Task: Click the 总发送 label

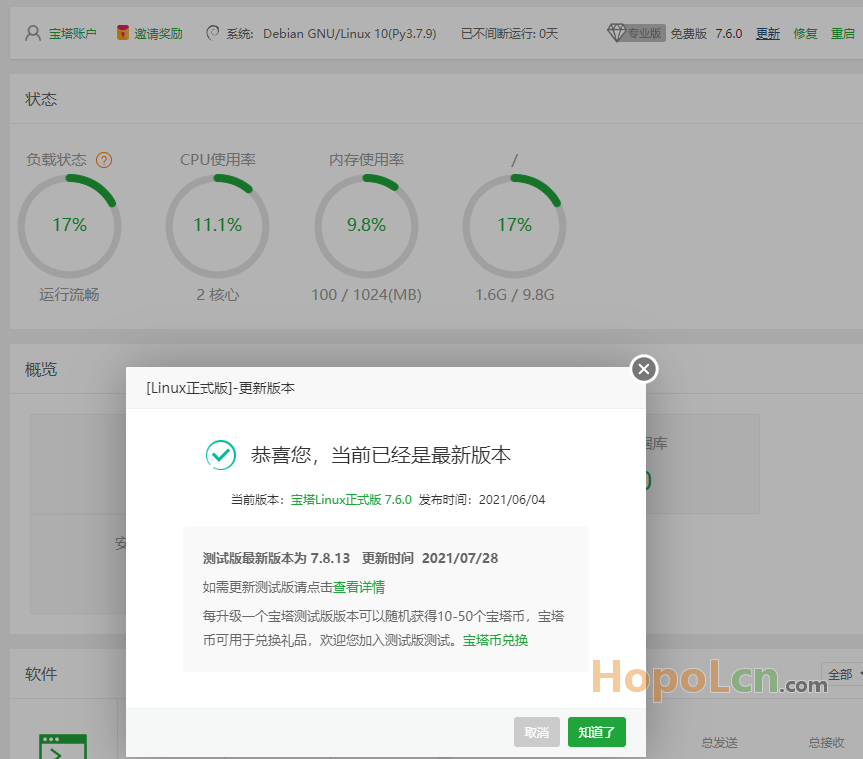Action: coord(719,742)
